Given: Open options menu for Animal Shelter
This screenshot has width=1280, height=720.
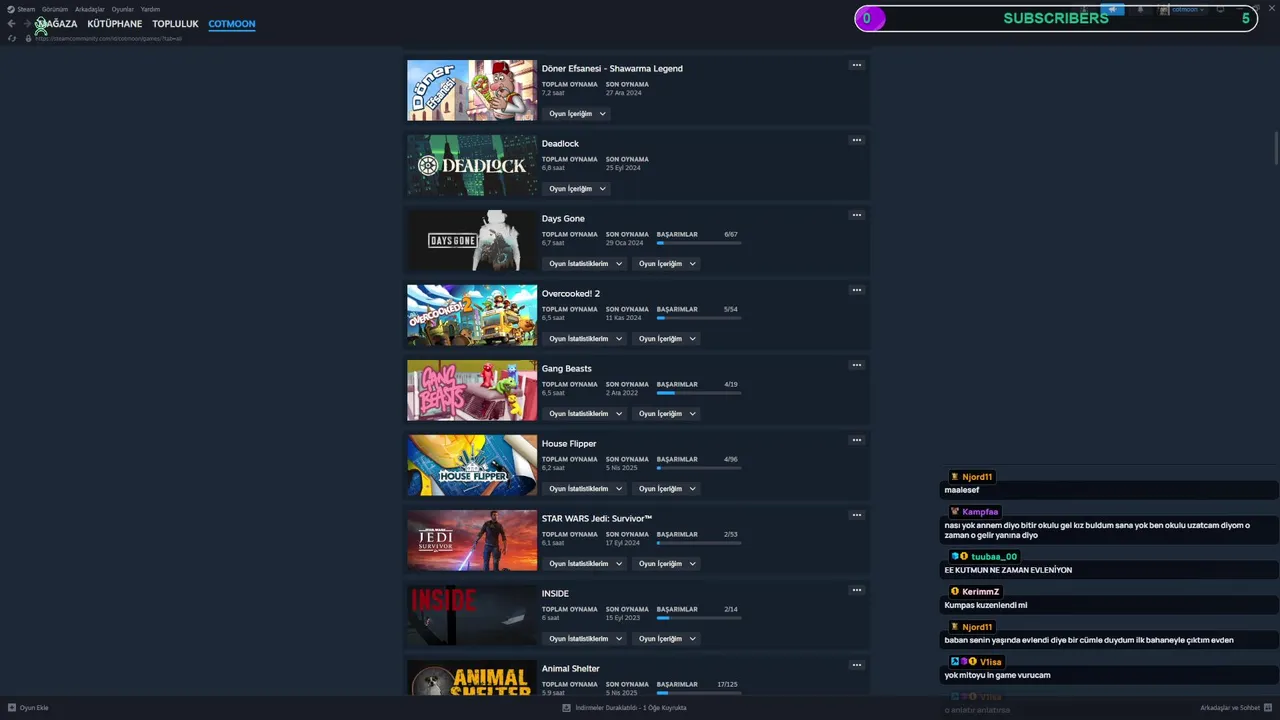Looking at the screenshot, I should click(x=856, y=665).
